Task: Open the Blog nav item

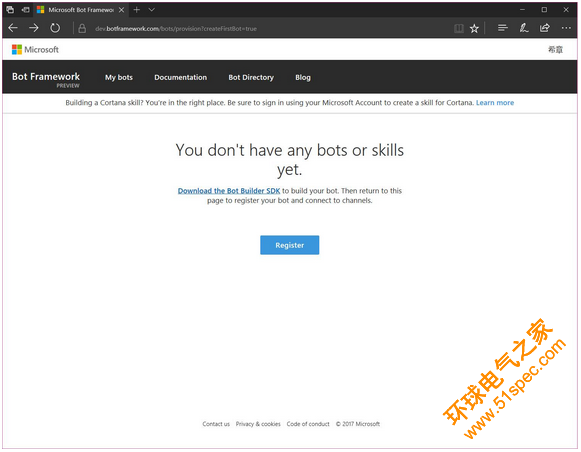Action: coord(303,78)
